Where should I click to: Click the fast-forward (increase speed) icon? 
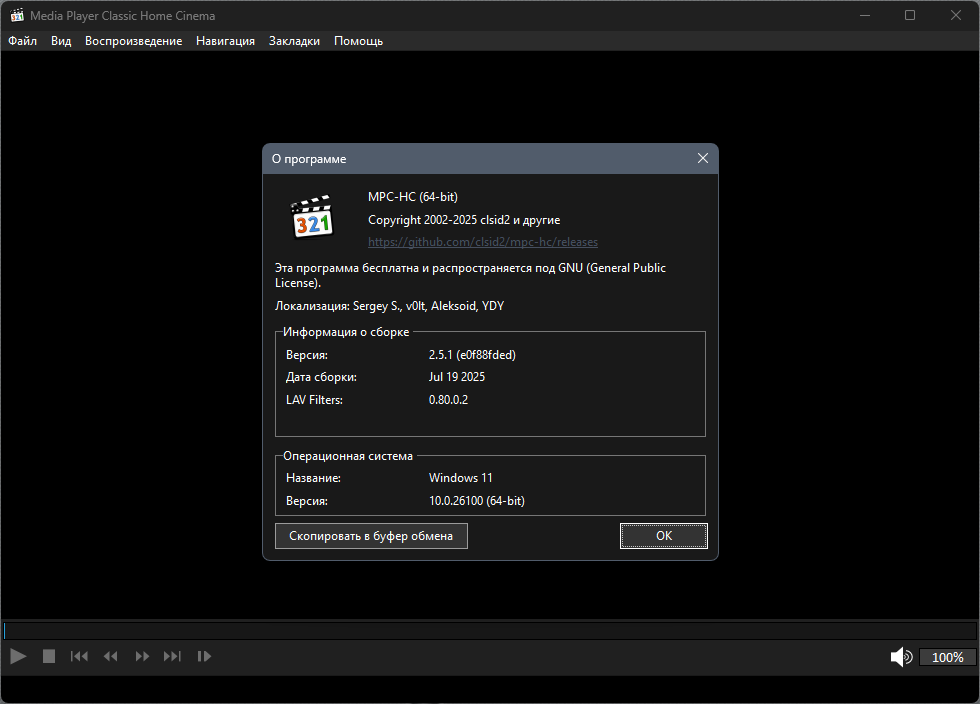[142, 656]
